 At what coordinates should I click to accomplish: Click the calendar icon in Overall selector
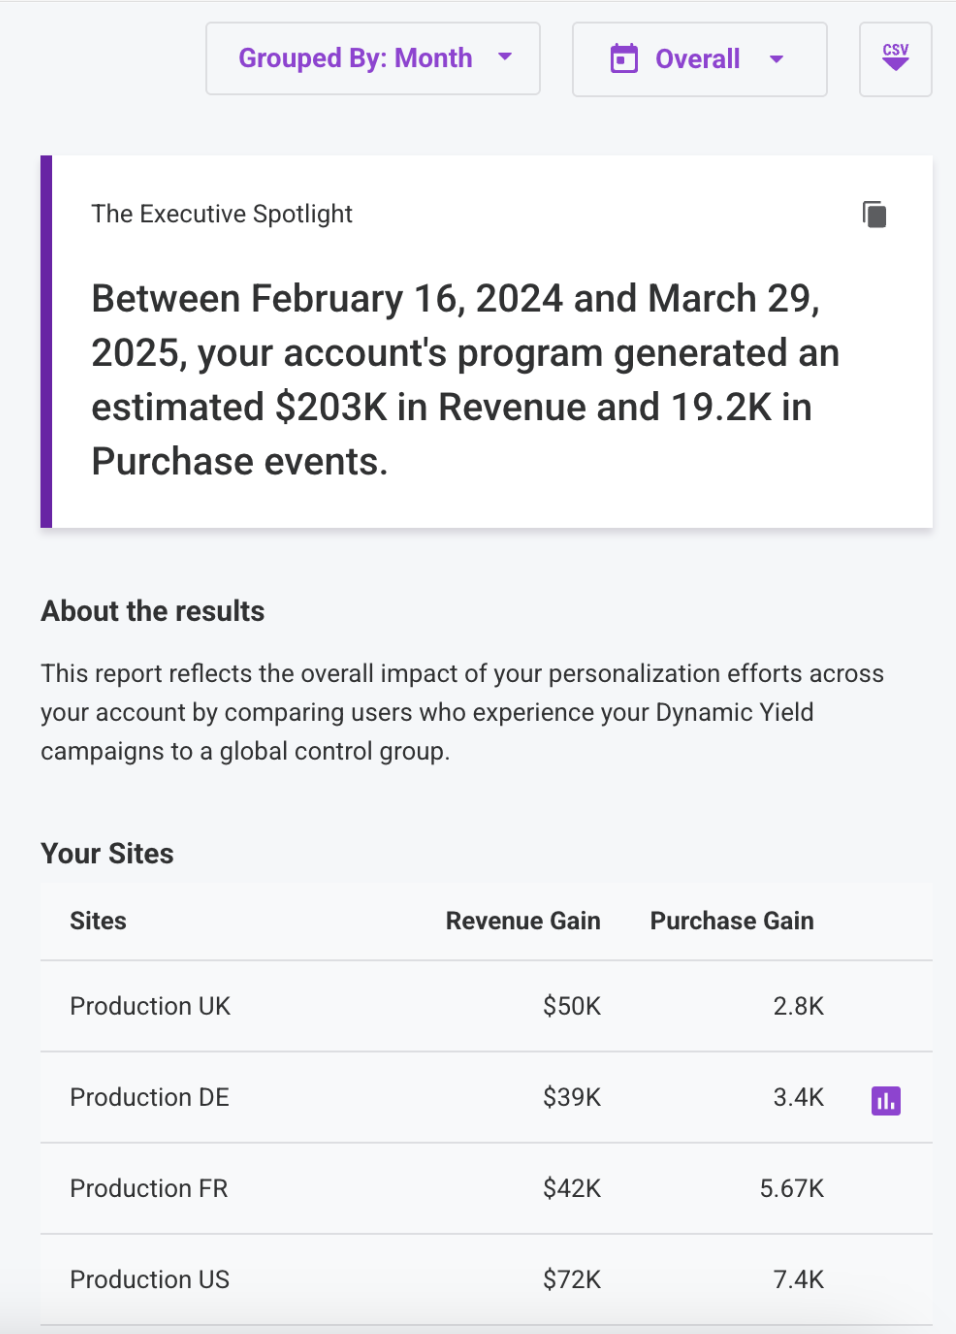coord(624,59)
